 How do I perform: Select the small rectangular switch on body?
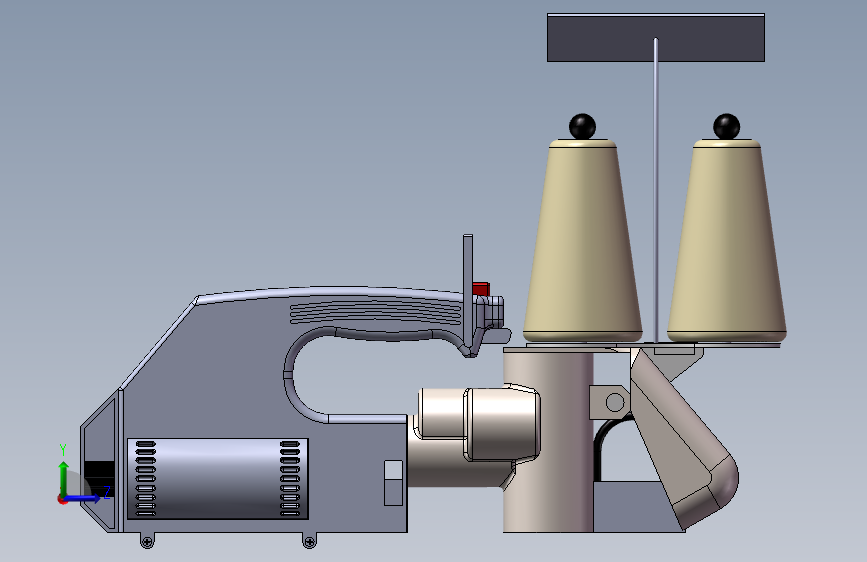tap(393, 482)
